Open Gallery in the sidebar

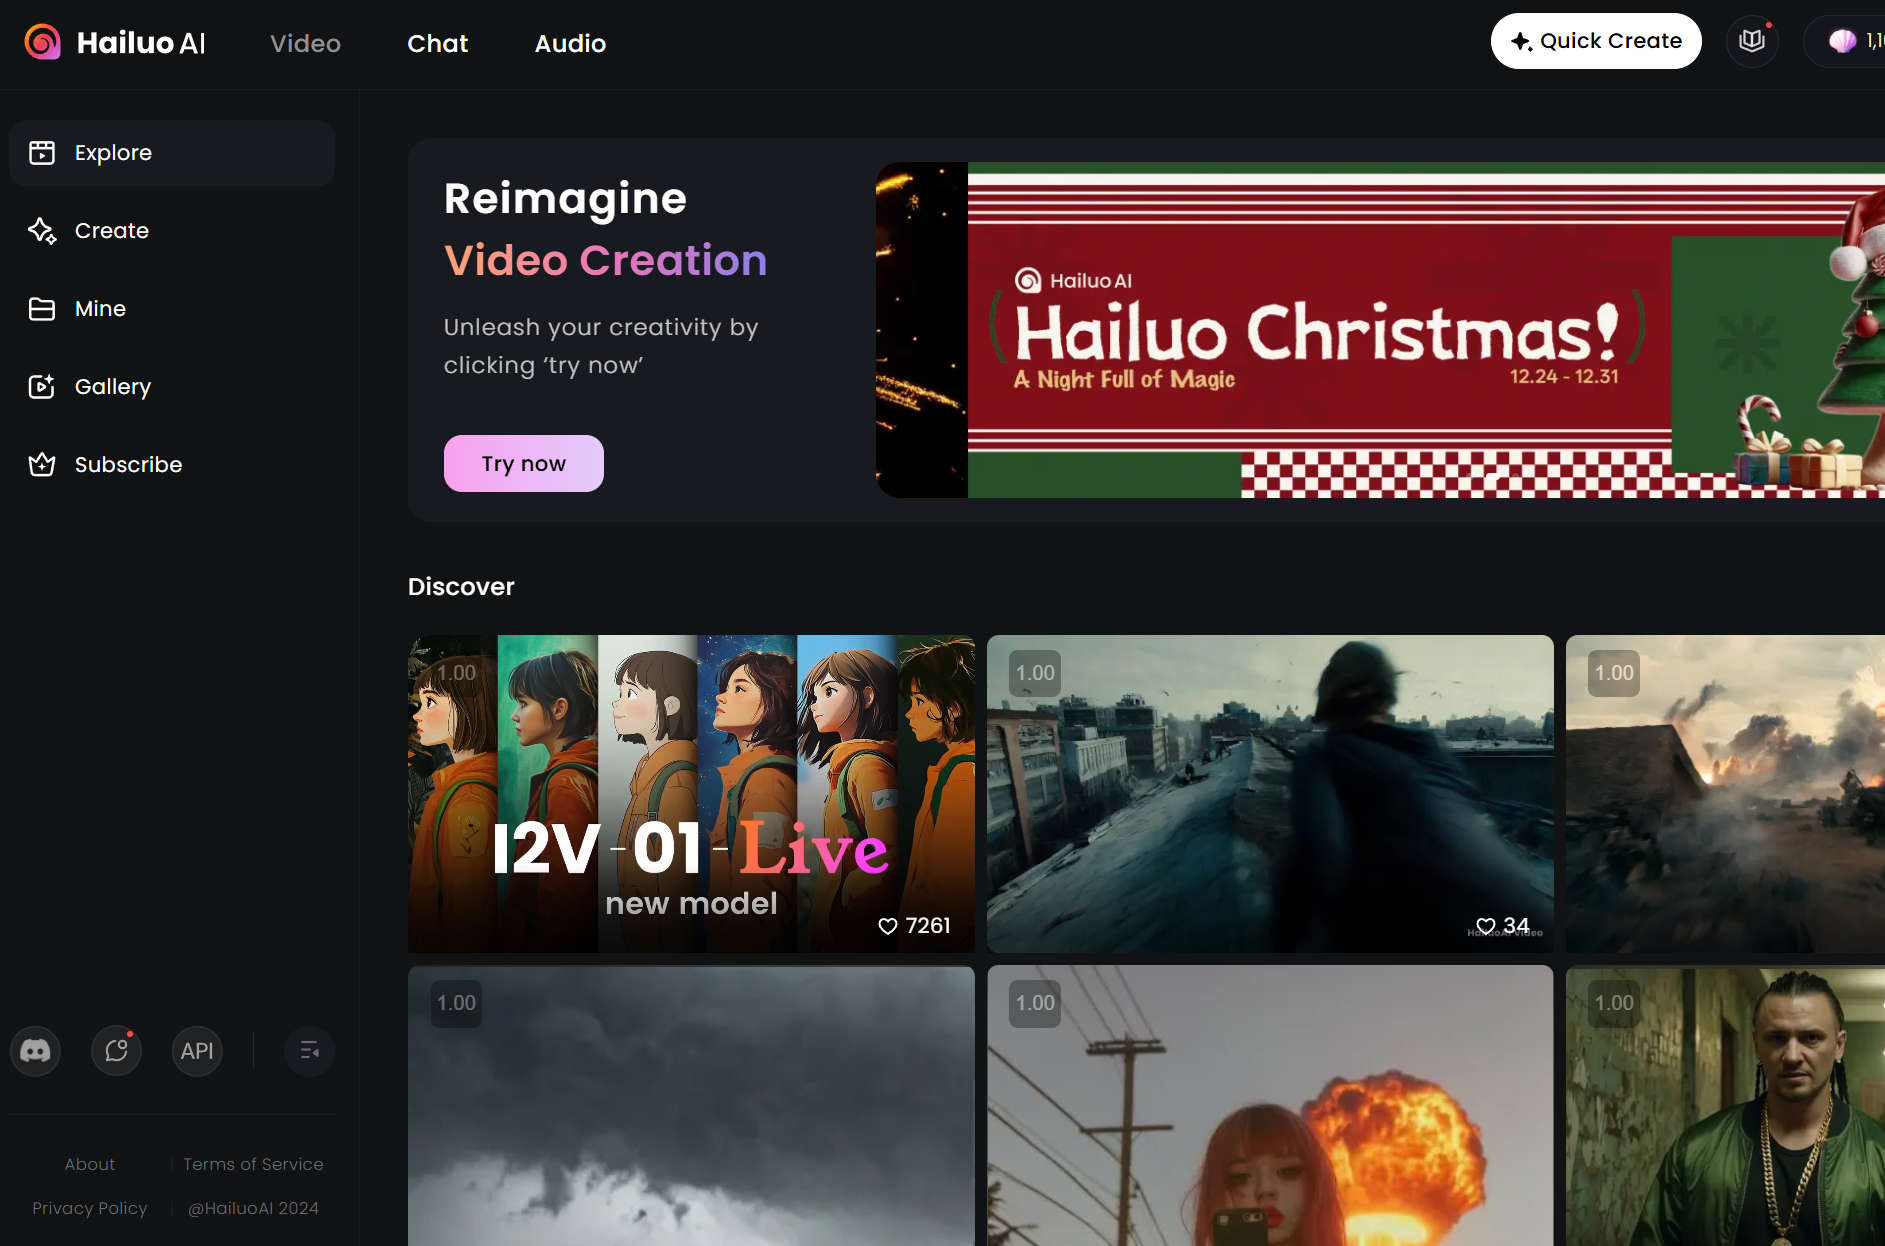point(172,387)
